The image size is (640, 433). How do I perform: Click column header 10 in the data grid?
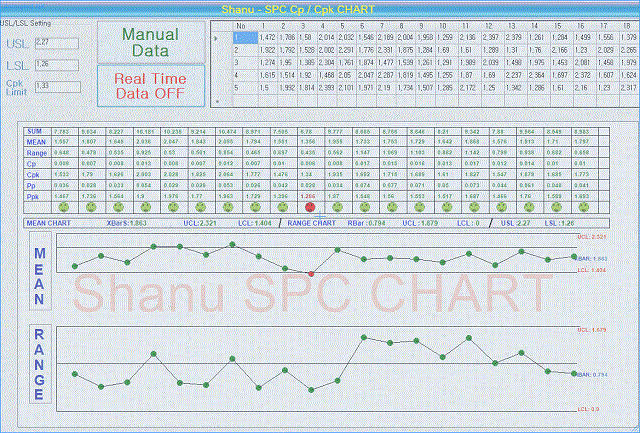click(446, 26)
